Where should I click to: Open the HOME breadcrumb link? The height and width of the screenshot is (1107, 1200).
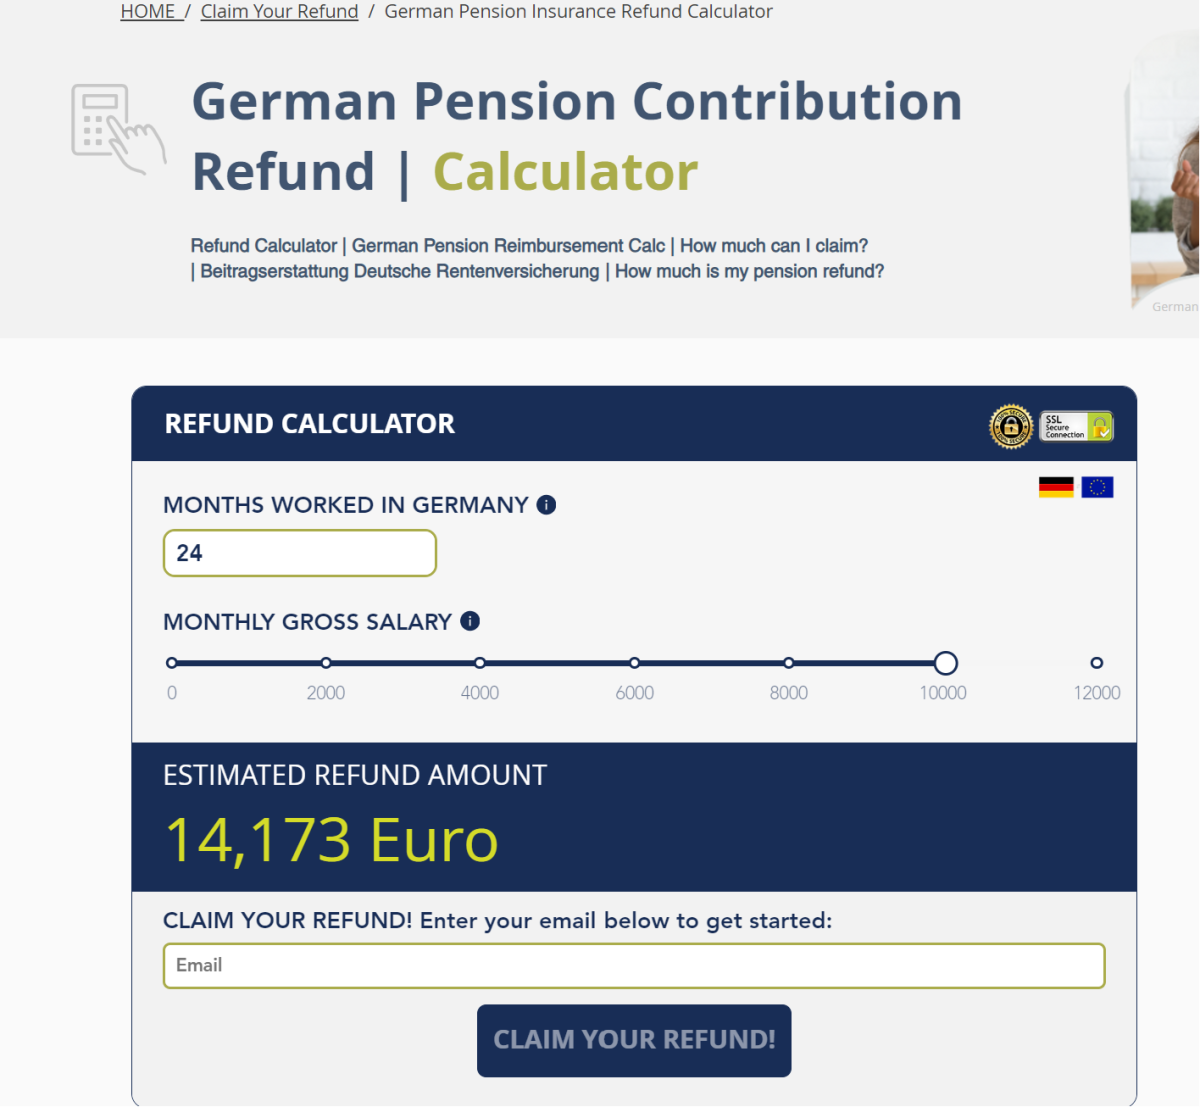point(148,12)
